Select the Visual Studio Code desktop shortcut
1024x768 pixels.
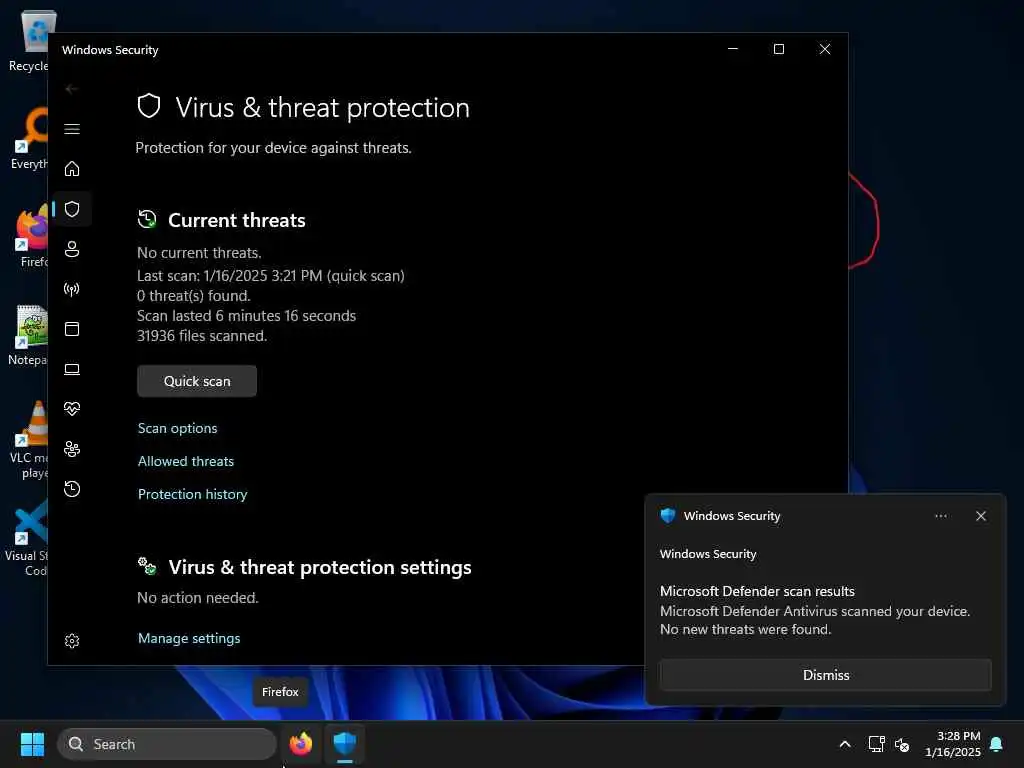27,539
